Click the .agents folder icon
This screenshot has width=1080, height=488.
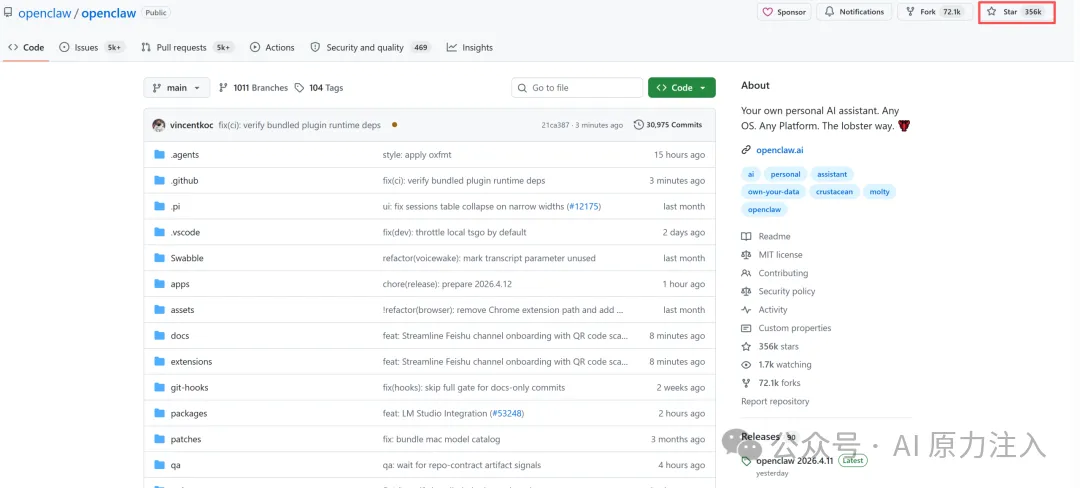(160, 154)
